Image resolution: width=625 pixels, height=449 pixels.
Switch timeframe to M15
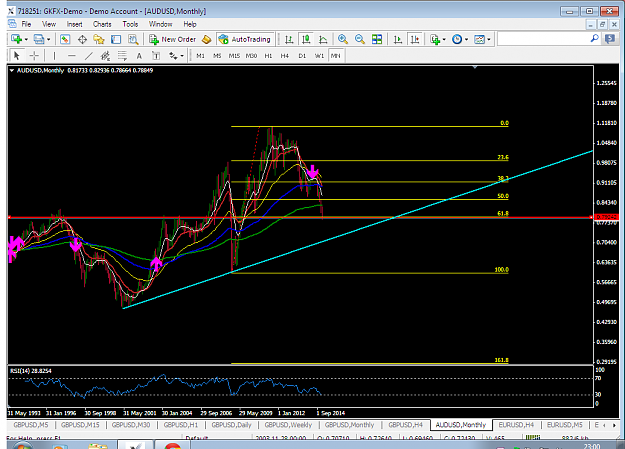(234, 56)
